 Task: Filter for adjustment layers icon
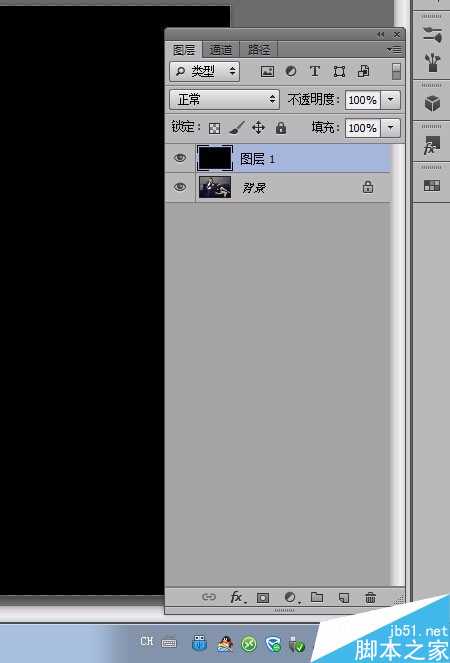(291, 71)
